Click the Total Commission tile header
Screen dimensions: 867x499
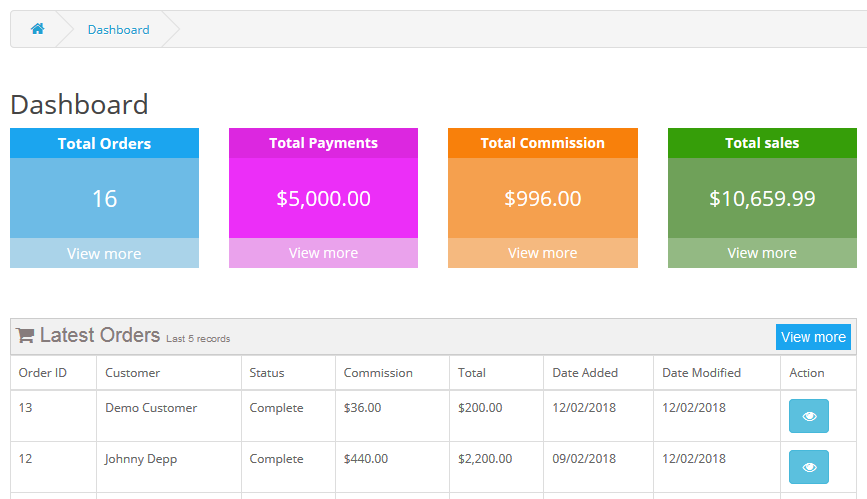(542, 143)
